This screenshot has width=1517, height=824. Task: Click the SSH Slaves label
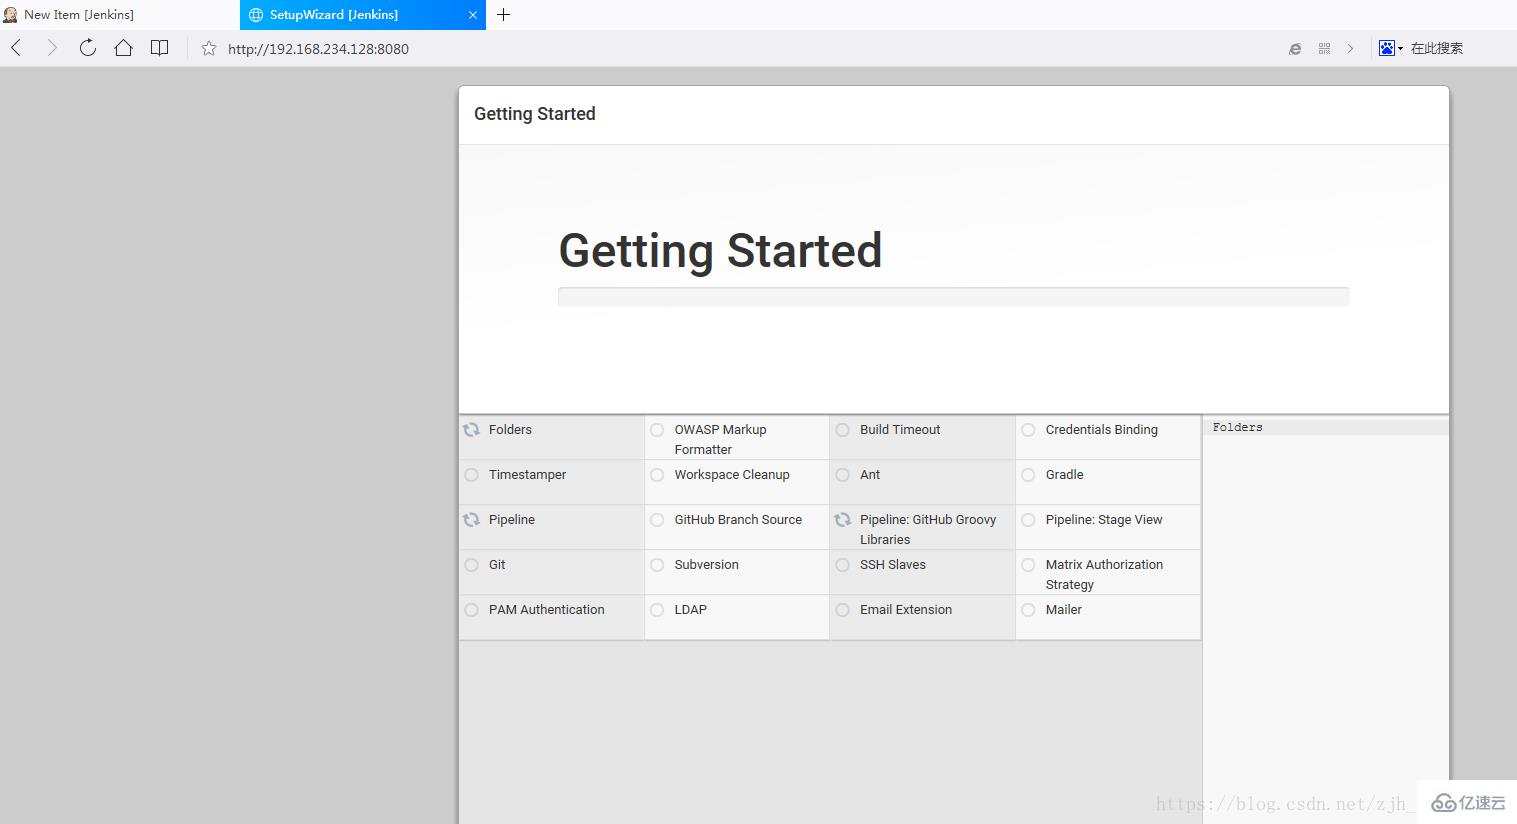[893, 565]
